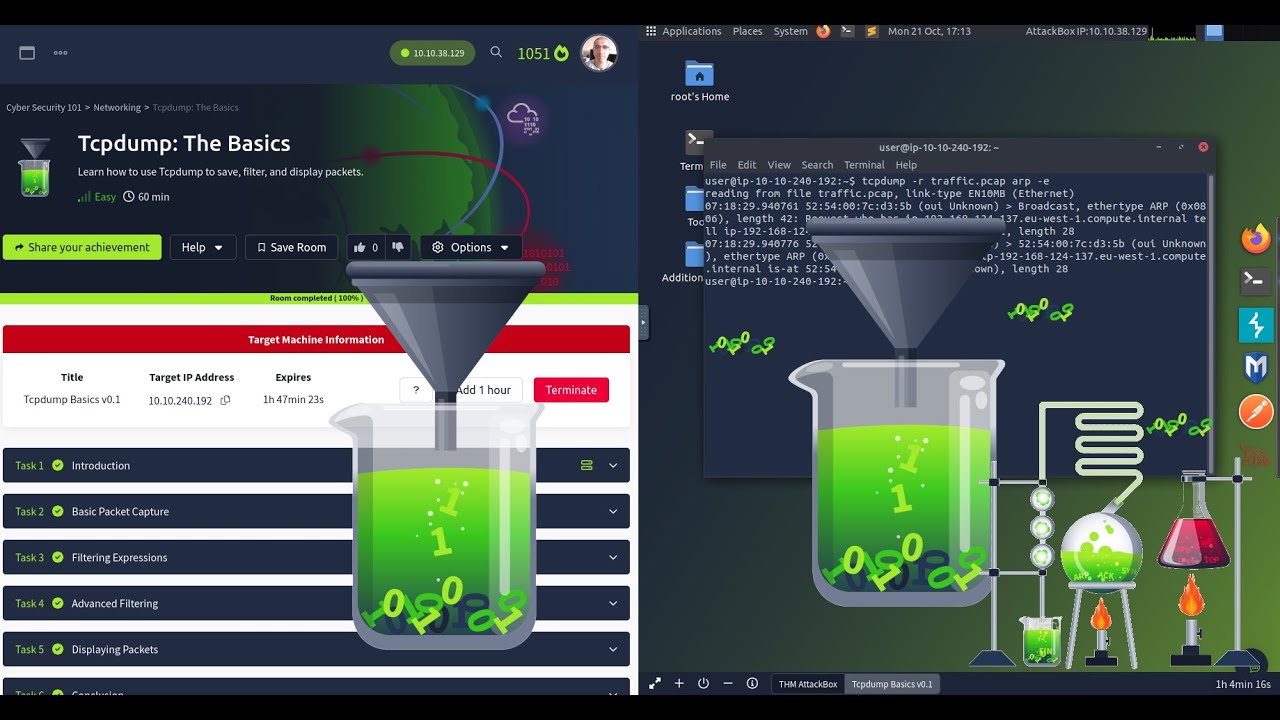Screen dimensions: 1280x720
Task: Click the Save Room button
Action: pyautogui.click(x=291, y=247)
